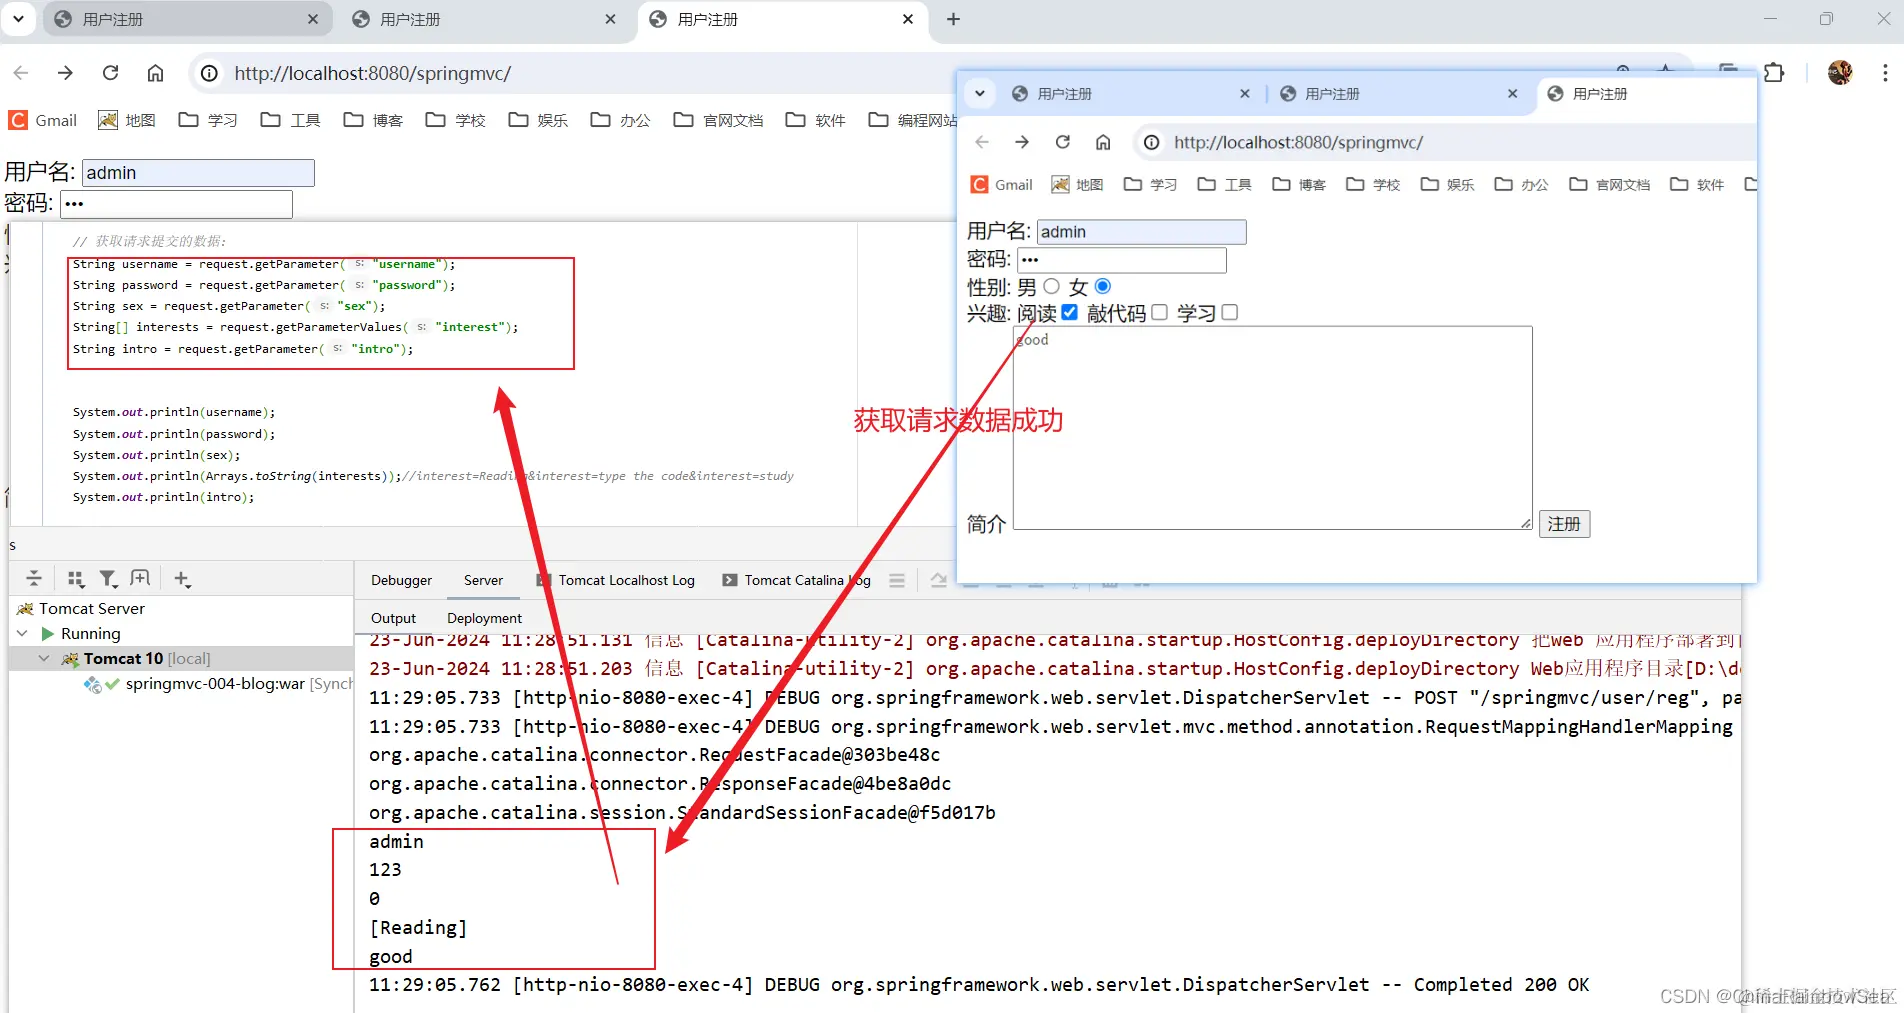Select the 男 radio button
This screenshot has width=1904, height=1013.
point(1051,286)
